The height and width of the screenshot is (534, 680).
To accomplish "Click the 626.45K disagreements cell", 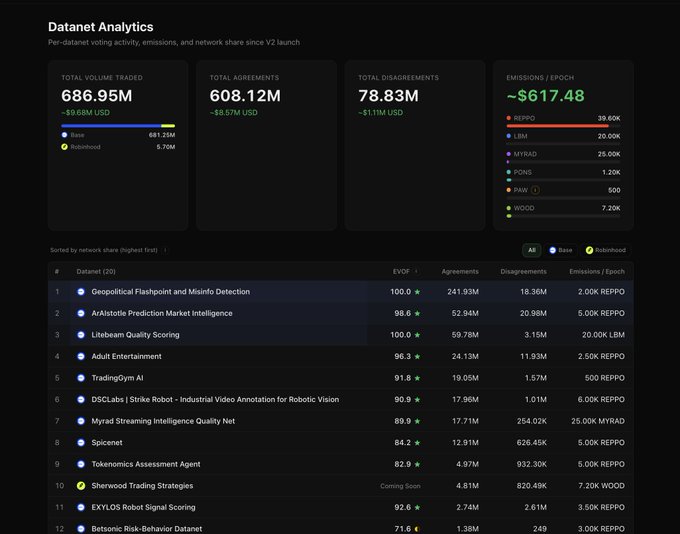I will coord(532,442).
